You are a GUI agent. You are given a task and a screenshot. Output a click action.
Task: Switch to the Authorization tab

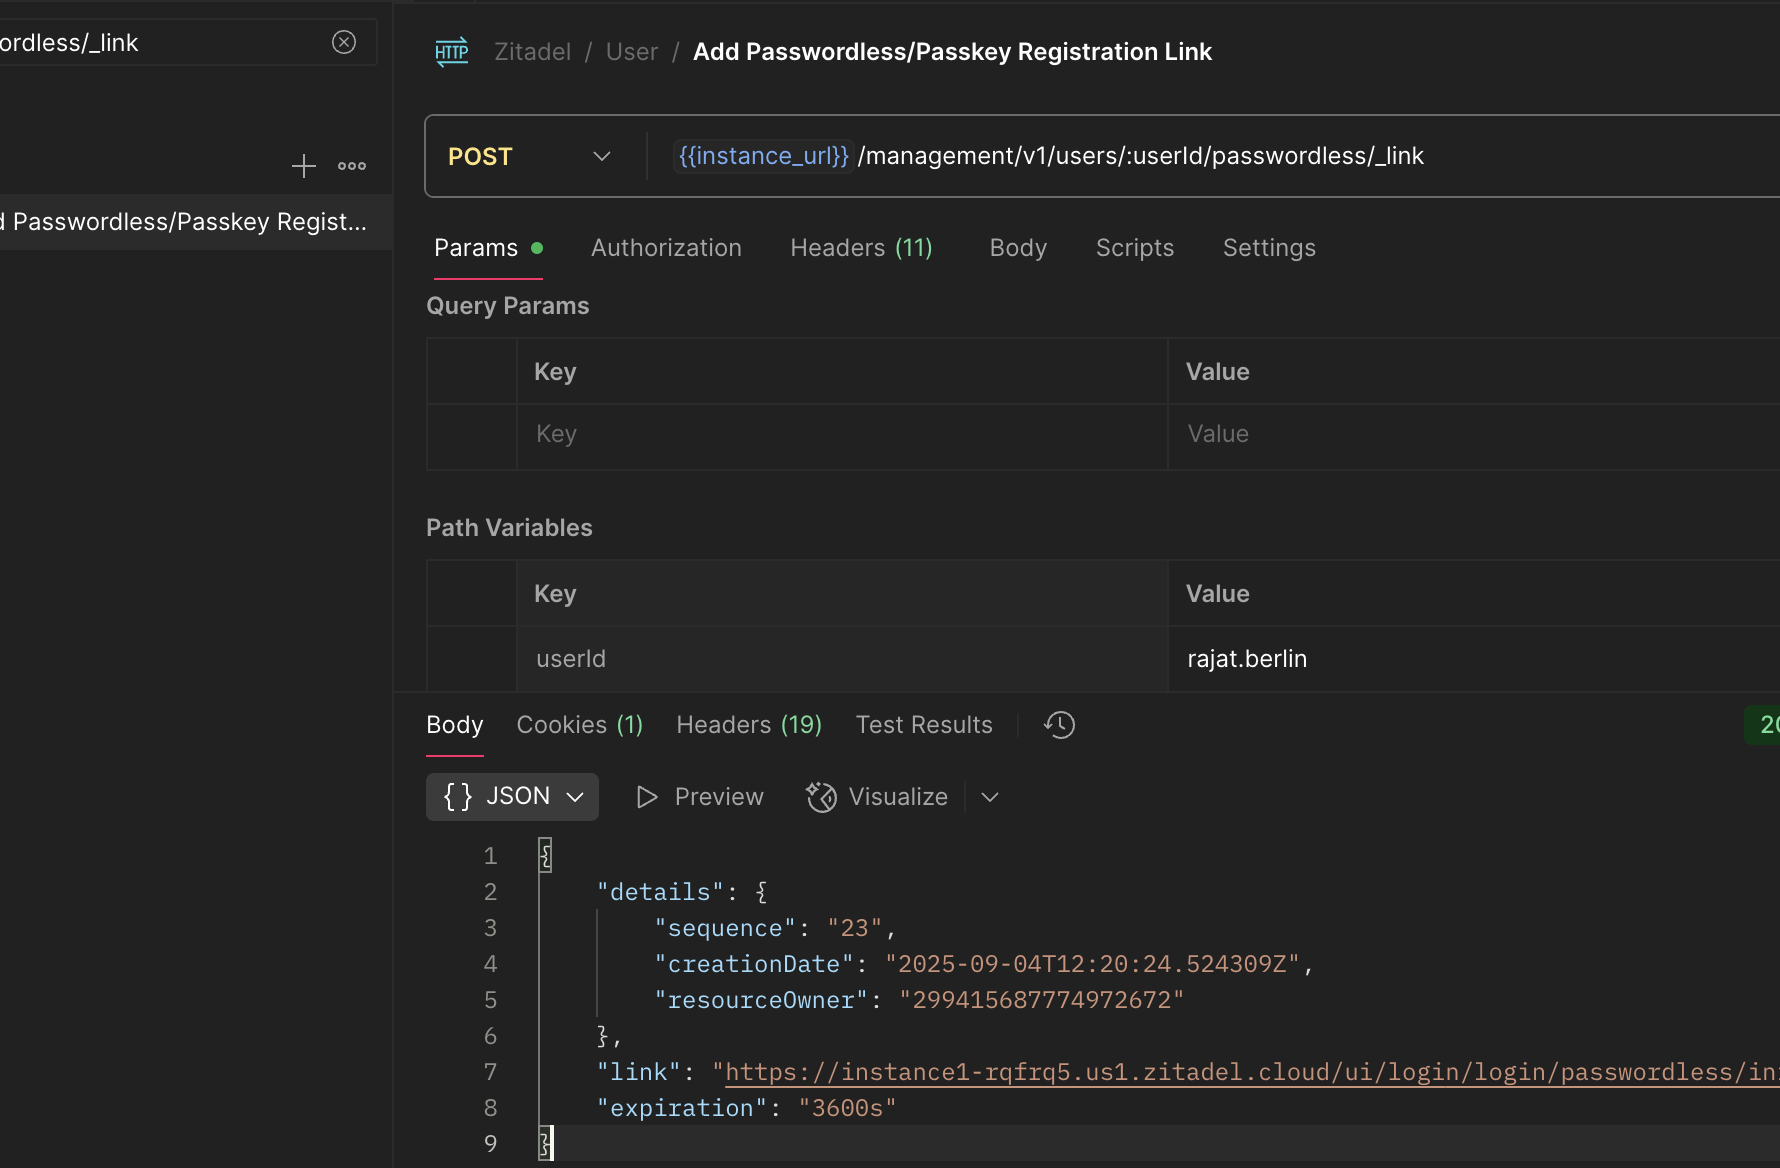666,248
